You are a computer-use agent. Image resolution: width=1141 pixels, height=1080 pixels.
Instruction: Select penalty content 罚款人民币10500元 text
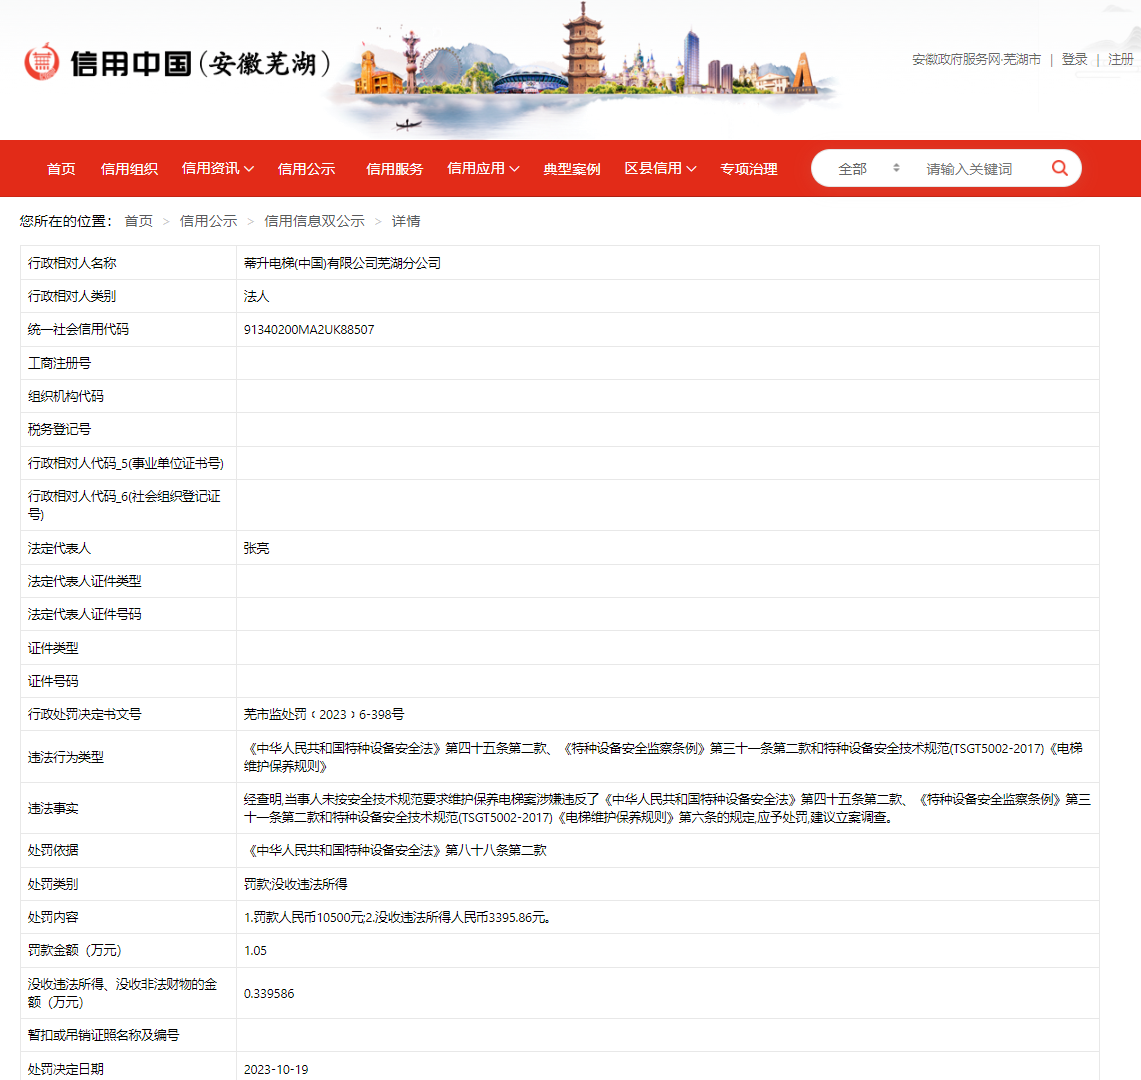[x=307, y=918]
